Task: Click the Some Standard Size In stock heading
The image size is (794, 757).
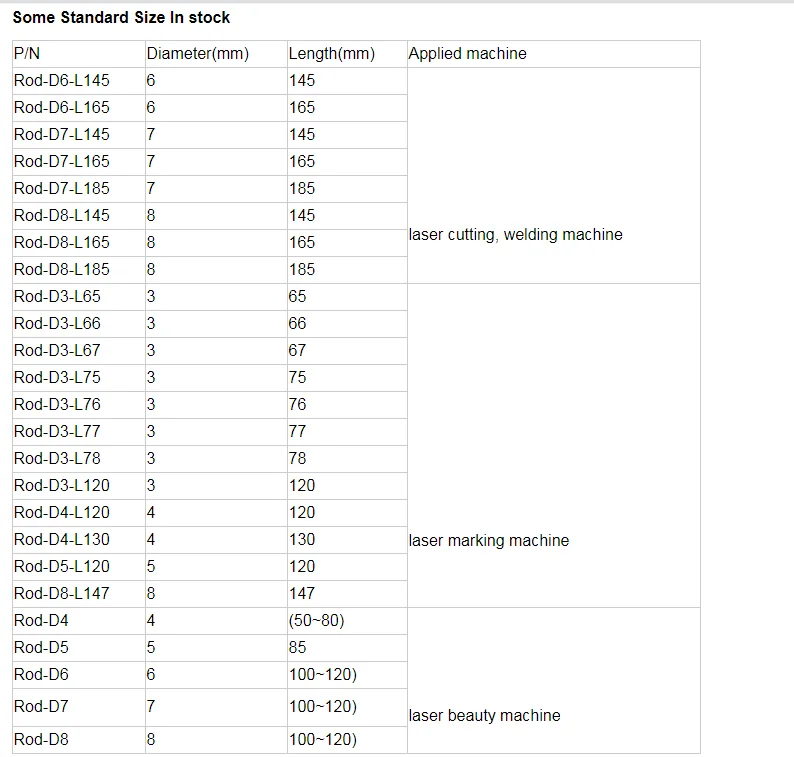Action: (x=121, y=18)
